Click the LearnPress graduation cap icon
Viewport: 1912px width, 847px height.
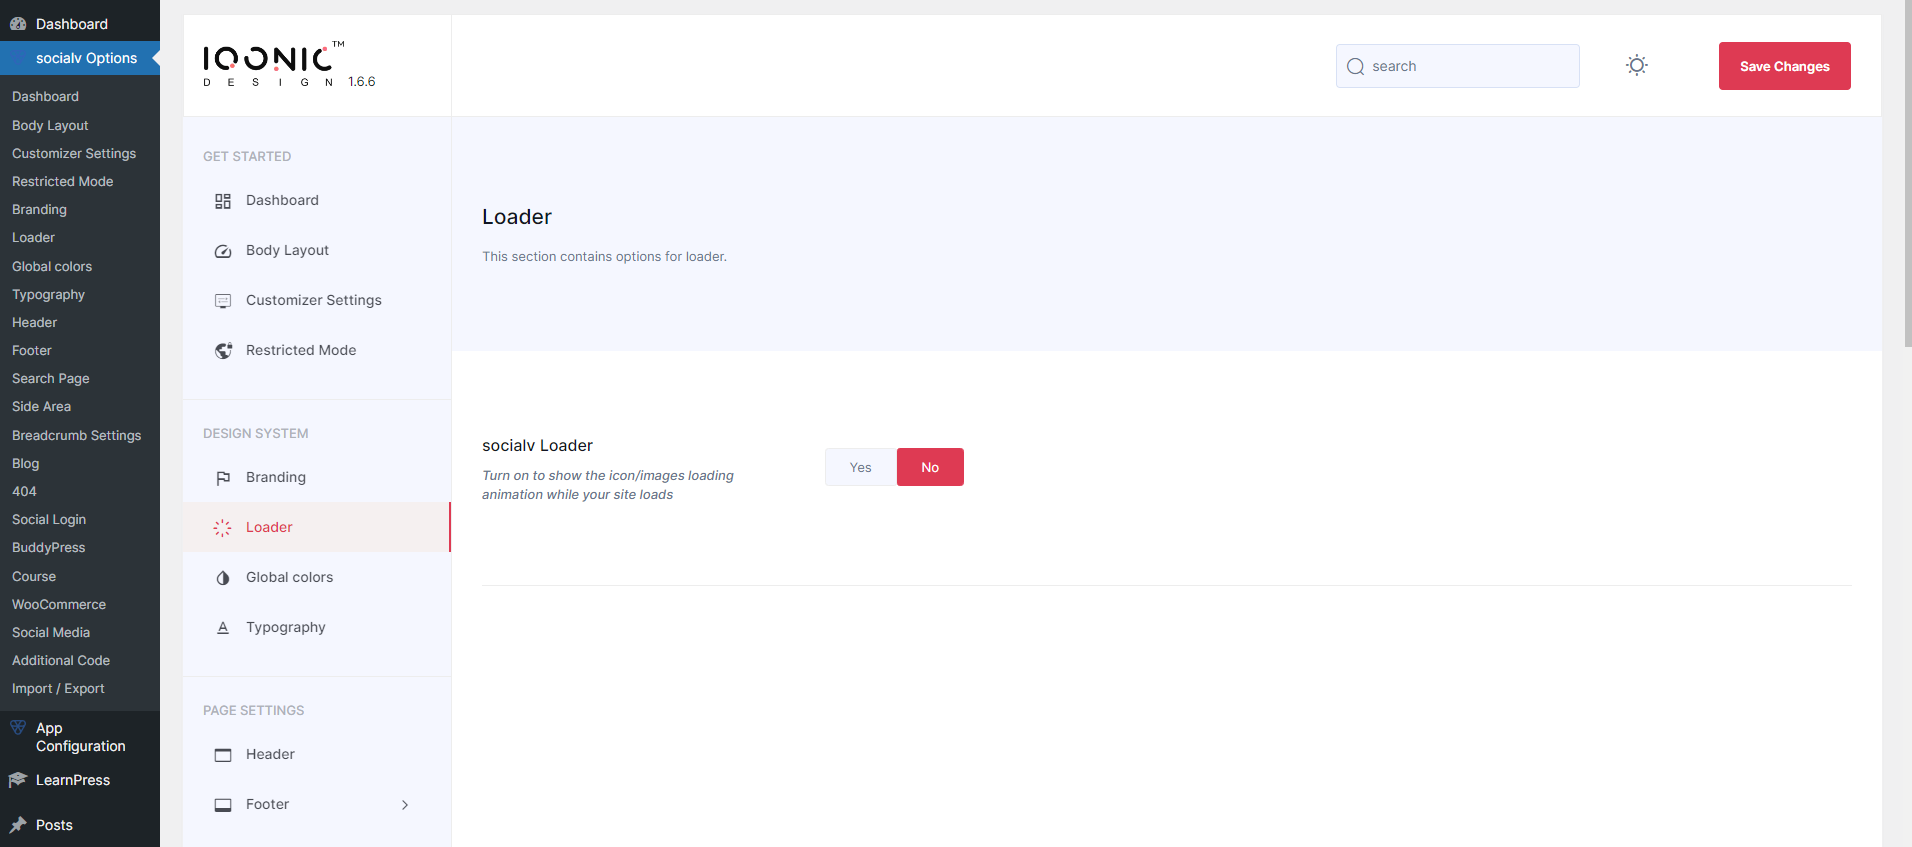(18, 780)
